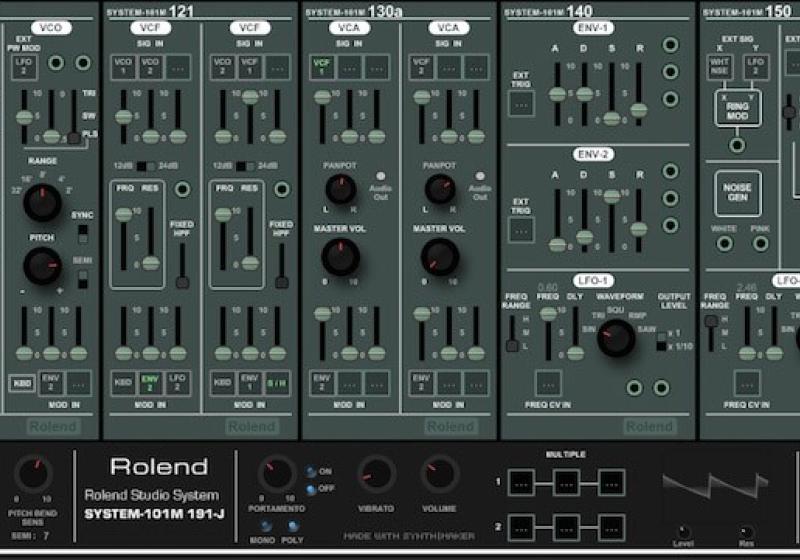Toggle the VCO SYNC switch
The image size is (800, 560).
coord(83,234)
